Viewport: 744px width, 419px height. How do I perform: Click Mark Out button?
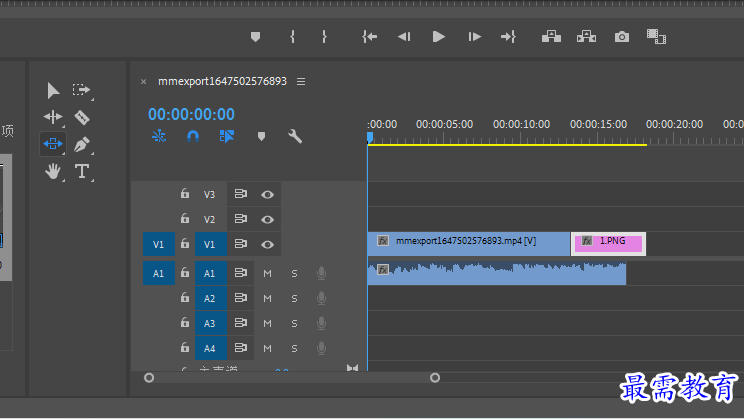[324, 37]
